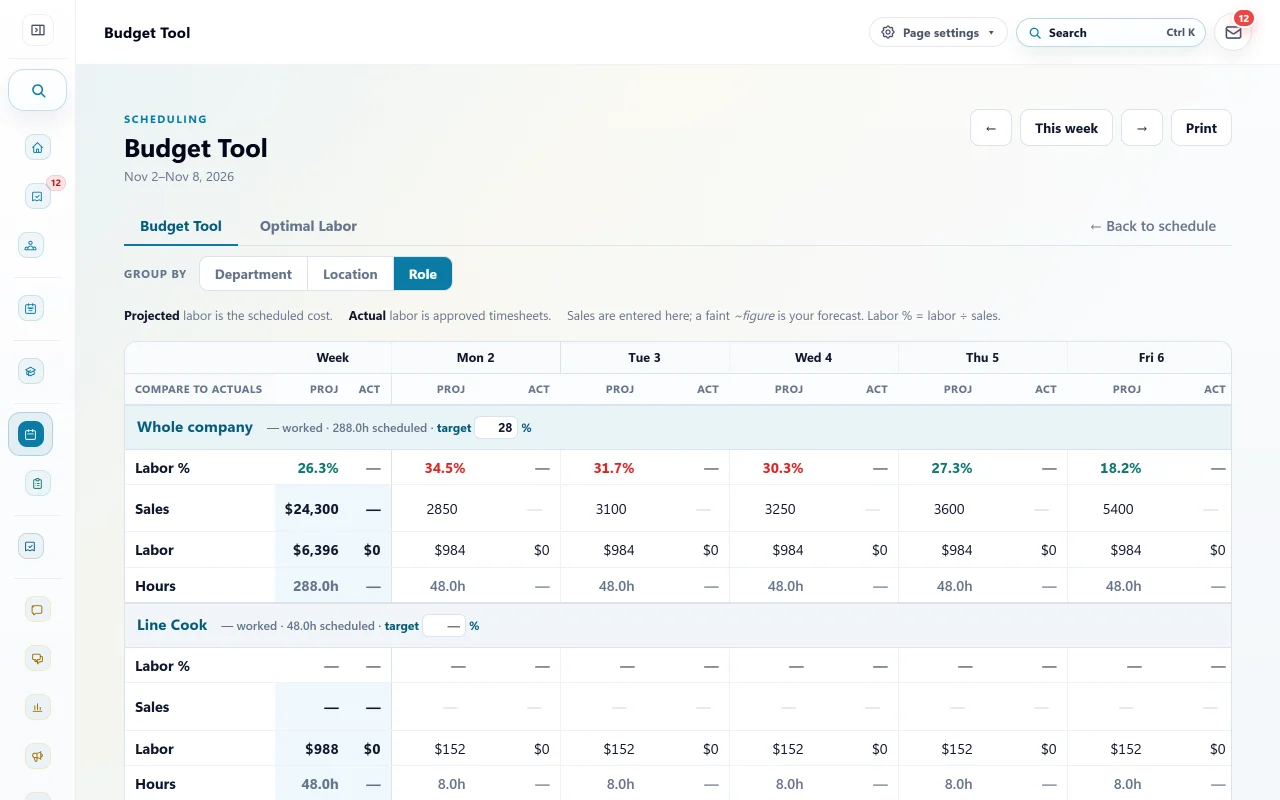Follow the Back to schedule link
Image resolution: width=1280 pixels, height=800 pixels.
point(1152,226)
